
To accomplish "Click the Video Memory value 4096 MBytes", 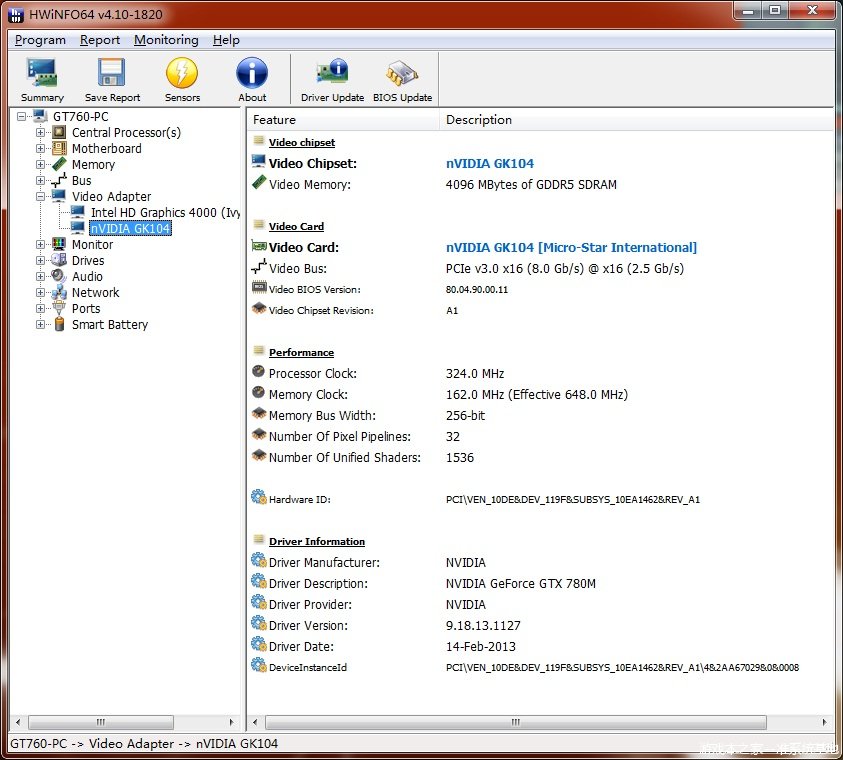I will 531,184.
